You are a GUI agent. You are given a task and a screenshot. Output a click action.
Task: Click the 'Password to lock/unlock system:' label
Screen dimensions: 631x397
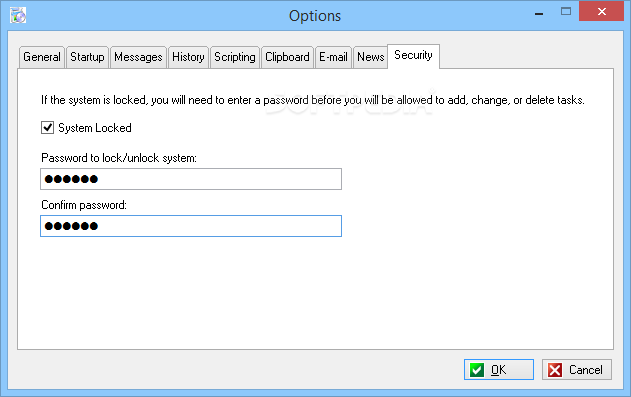[x=119, y=158]
